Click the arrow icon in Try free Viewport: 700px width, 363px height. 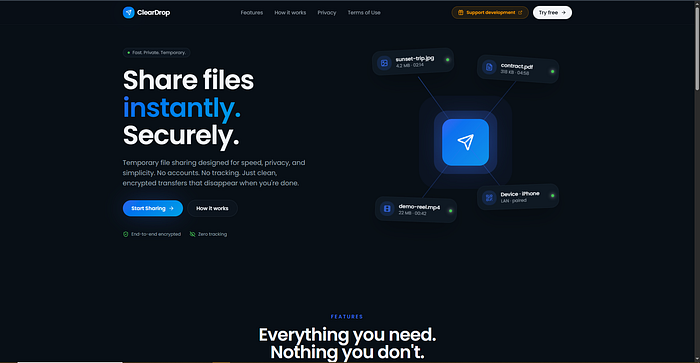(x=563, y=13)
